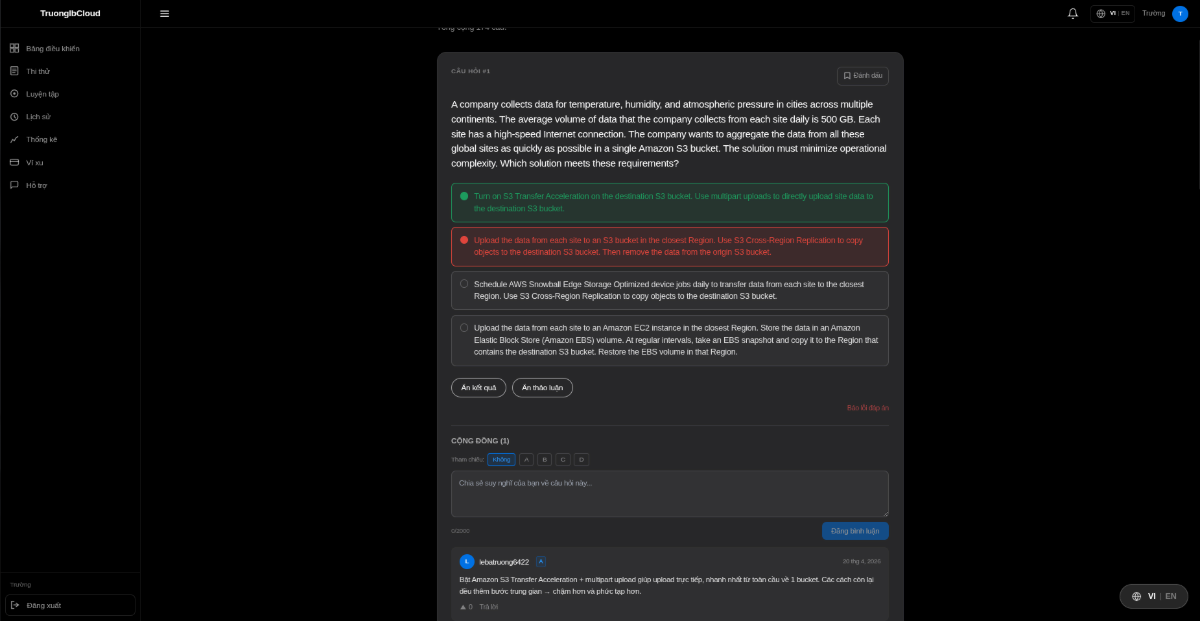
Task: Click the globe icon in floating language pill
Action: click(x=1136, y=596)
